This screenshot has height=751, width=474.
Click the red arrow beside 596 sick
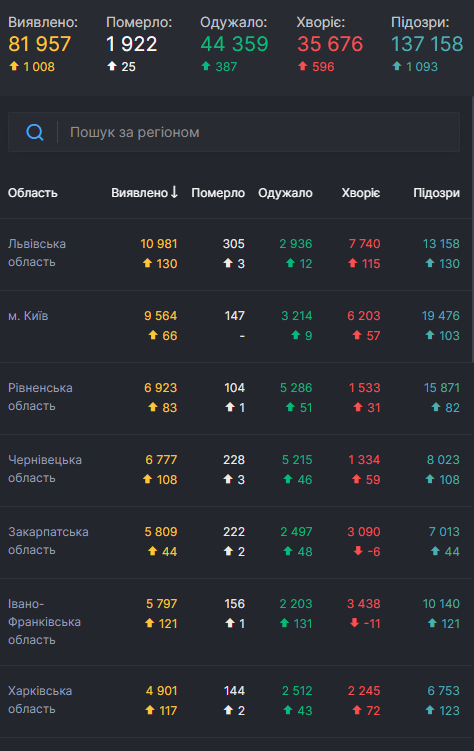[x=303, y=66]
